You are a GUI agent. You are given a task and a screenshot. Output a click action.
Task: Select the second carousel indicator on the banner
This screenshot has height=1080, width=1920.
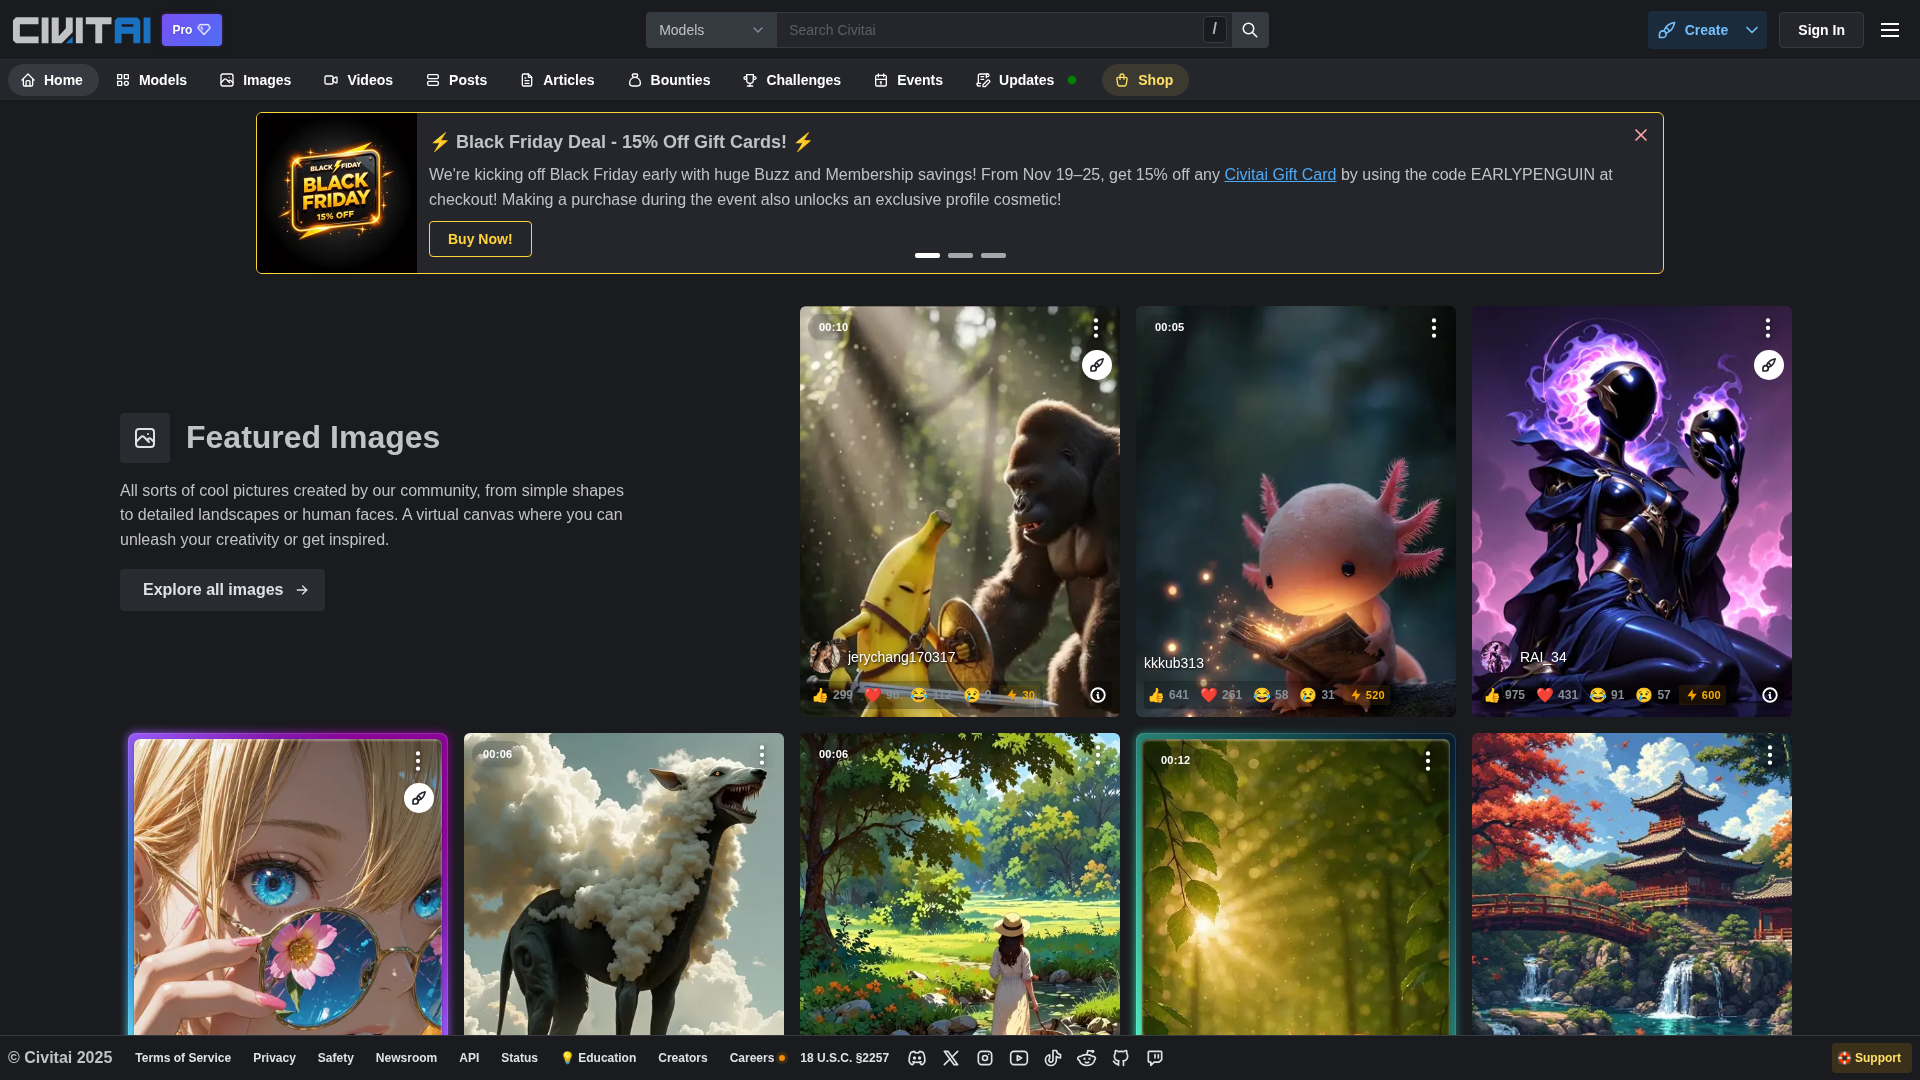click(x=959, y=255)
